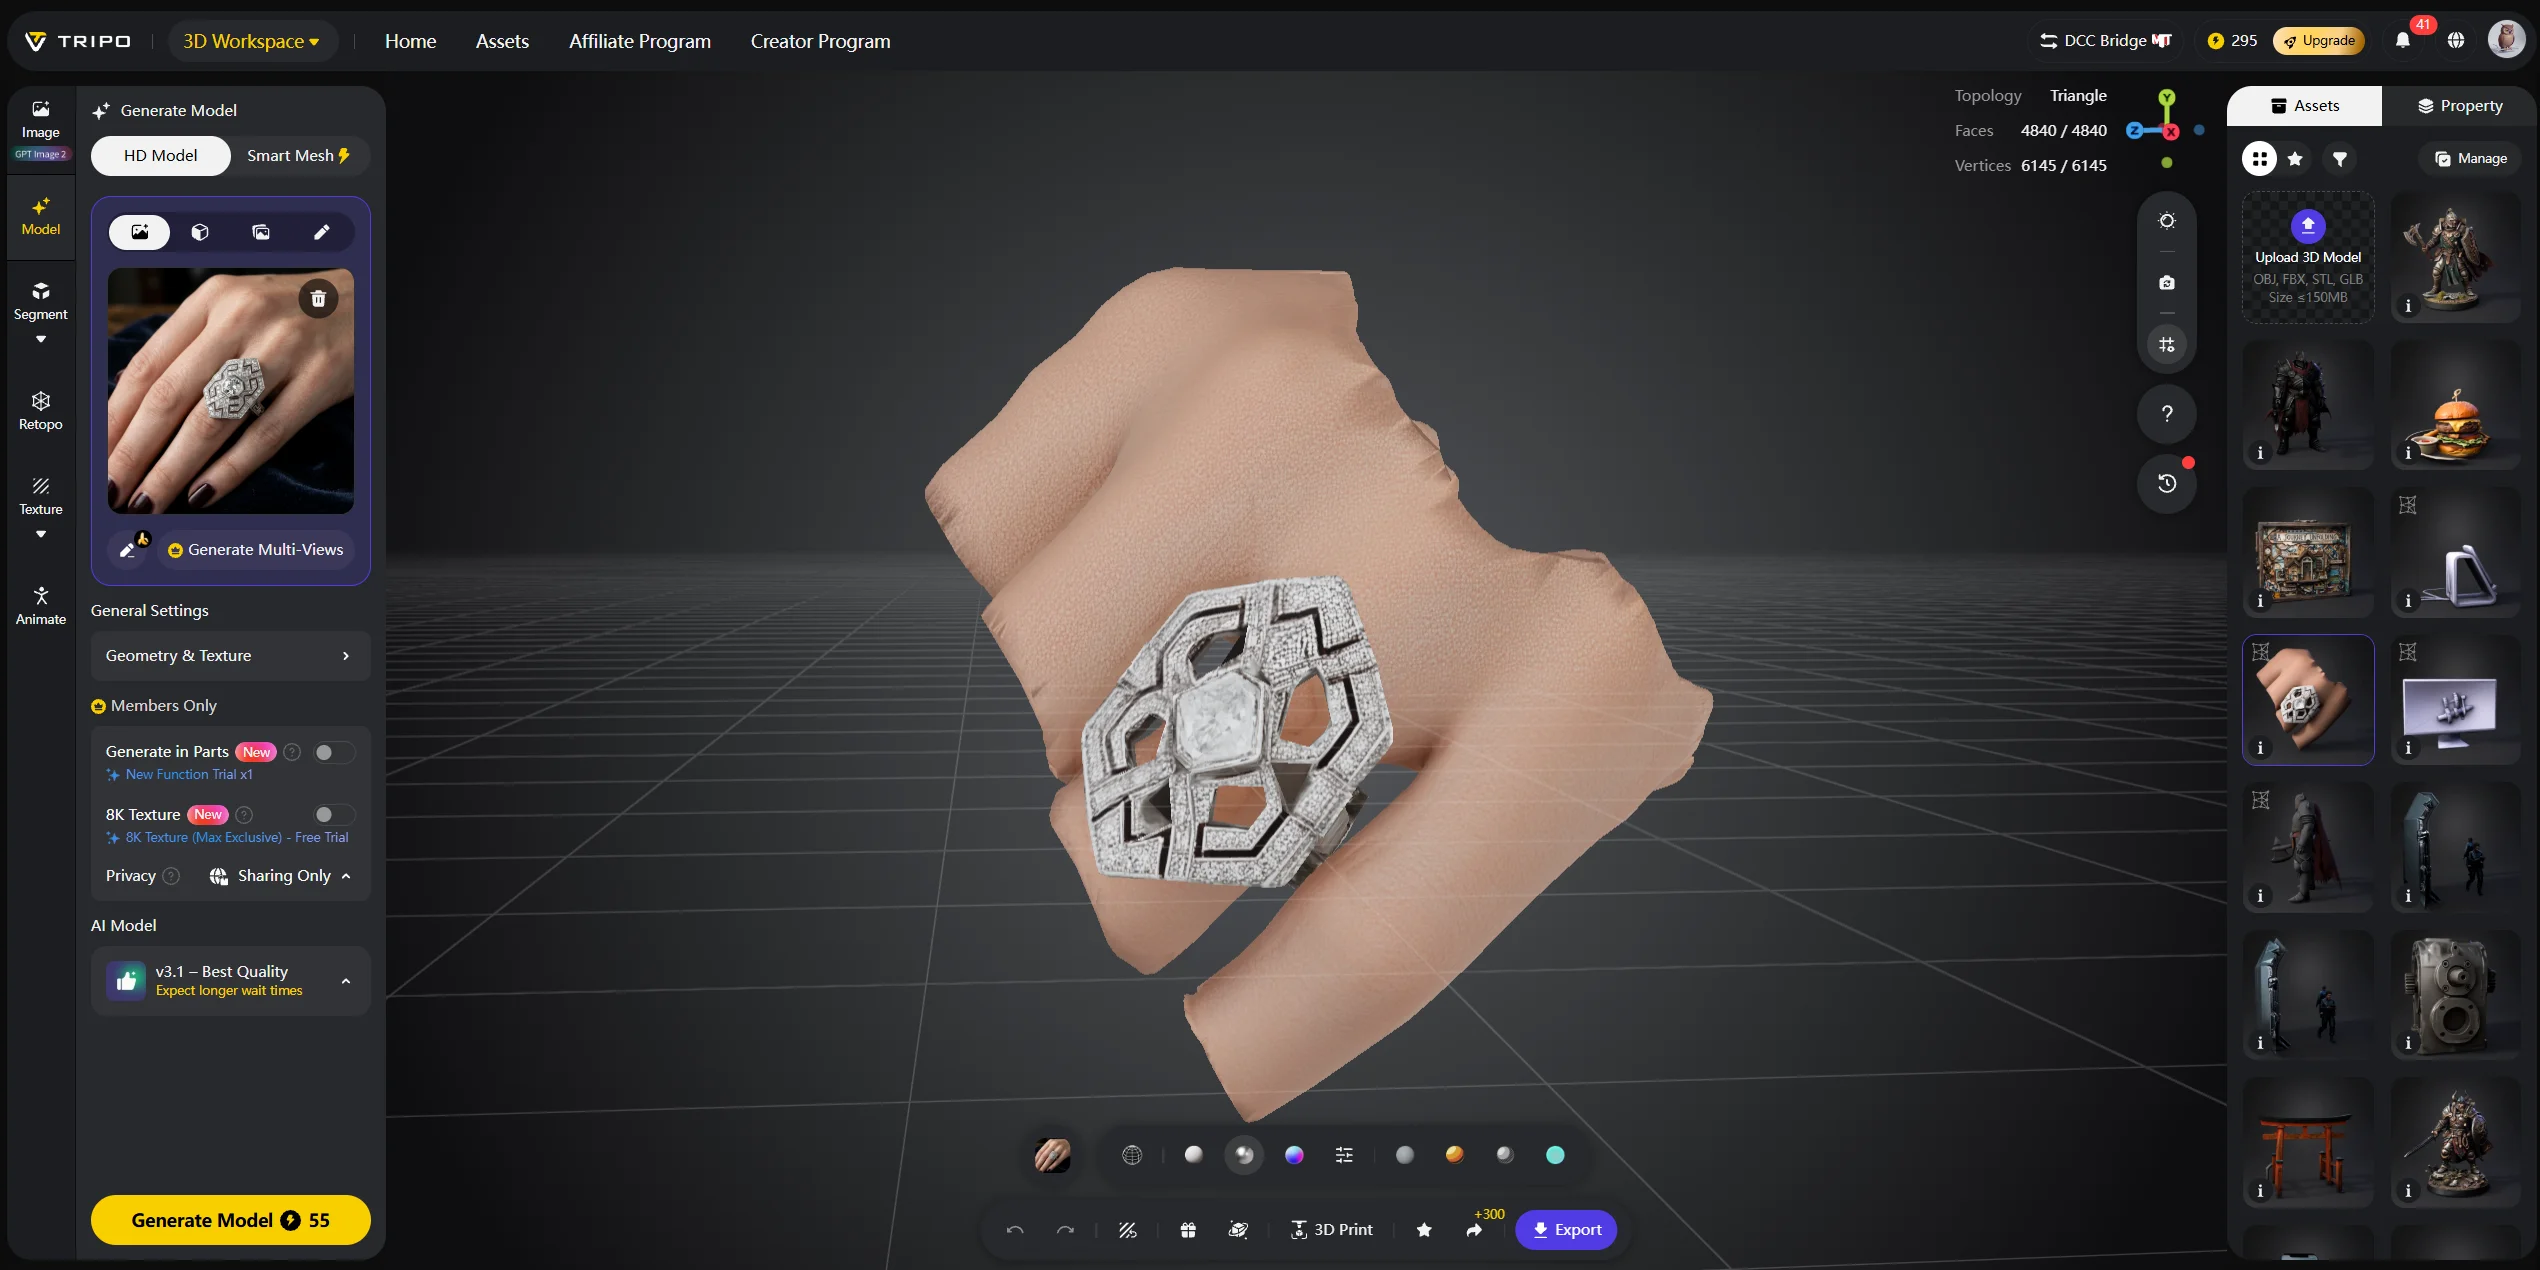Select the multi-image input mode icon
Screen dimensions: 2540x1270
(x=261, y=232)
